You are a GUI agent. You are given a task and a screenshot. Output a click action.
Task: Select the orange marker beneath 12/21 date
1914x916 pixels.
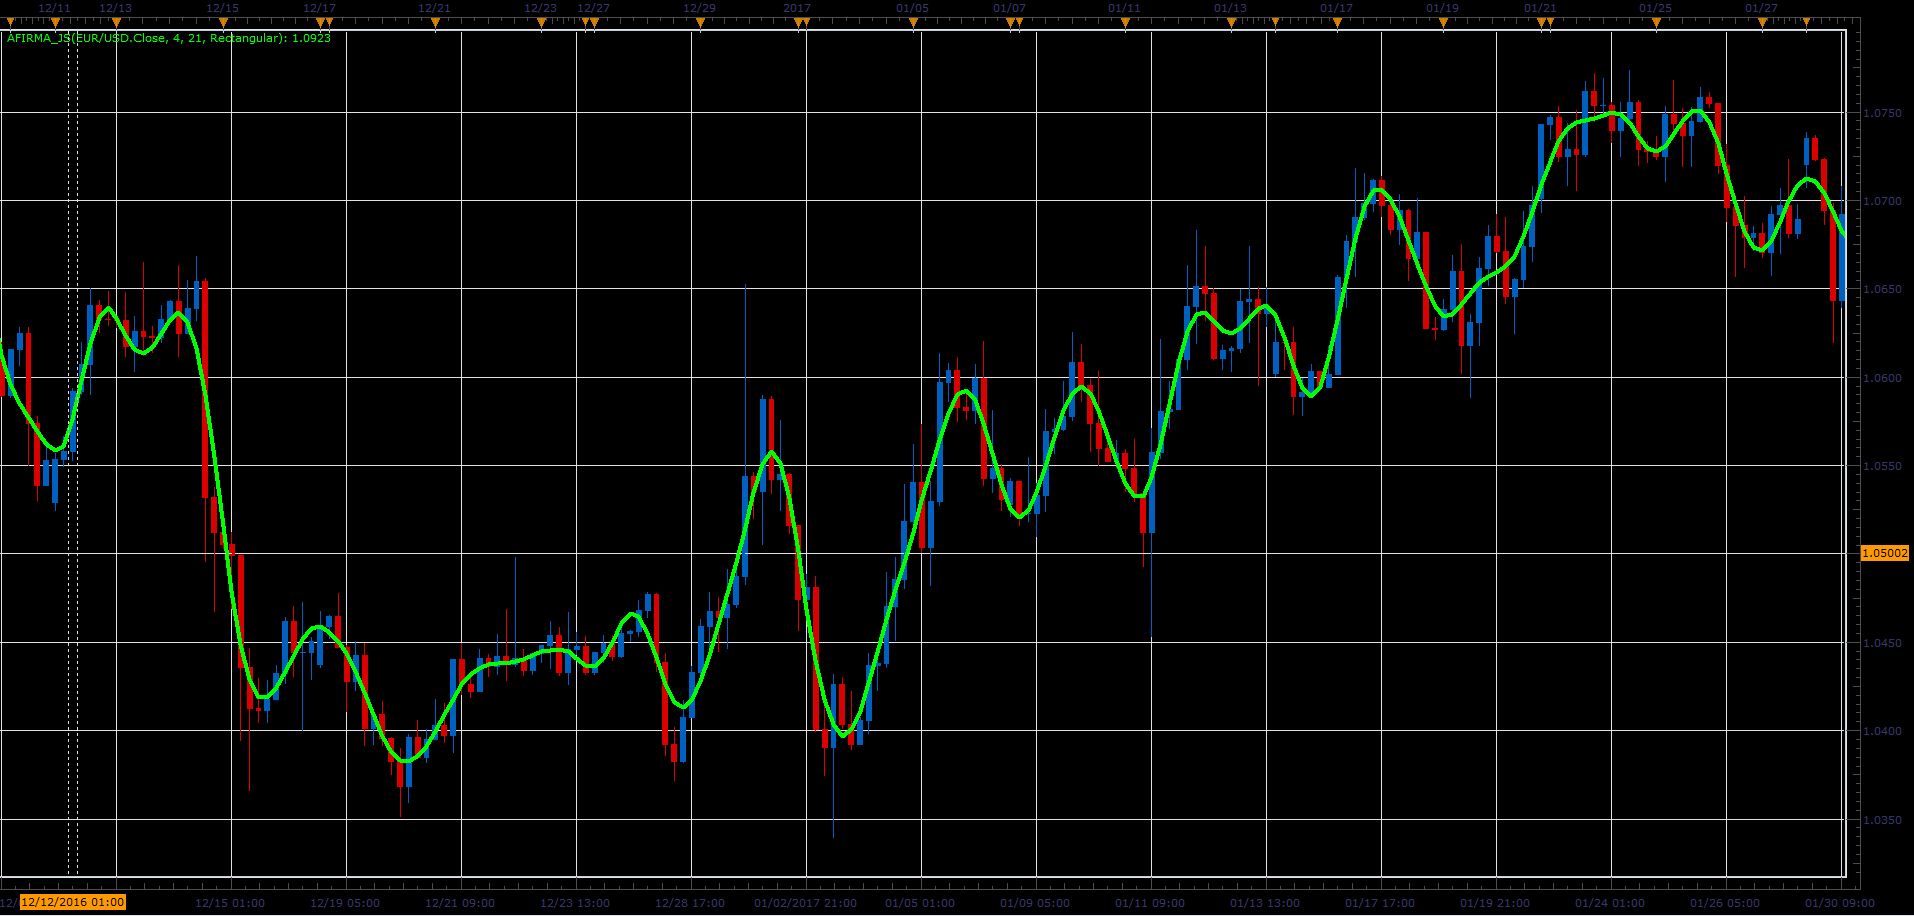pyautogui.click(x=435, y=22)
